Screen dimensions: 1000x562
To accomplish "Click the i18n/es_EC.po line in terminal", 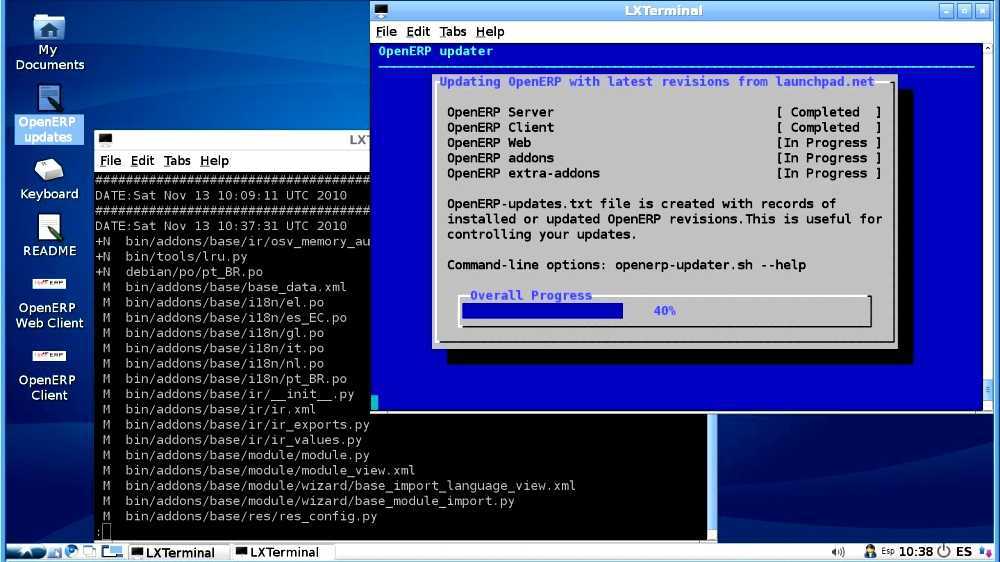I will (x=224, y=318).
